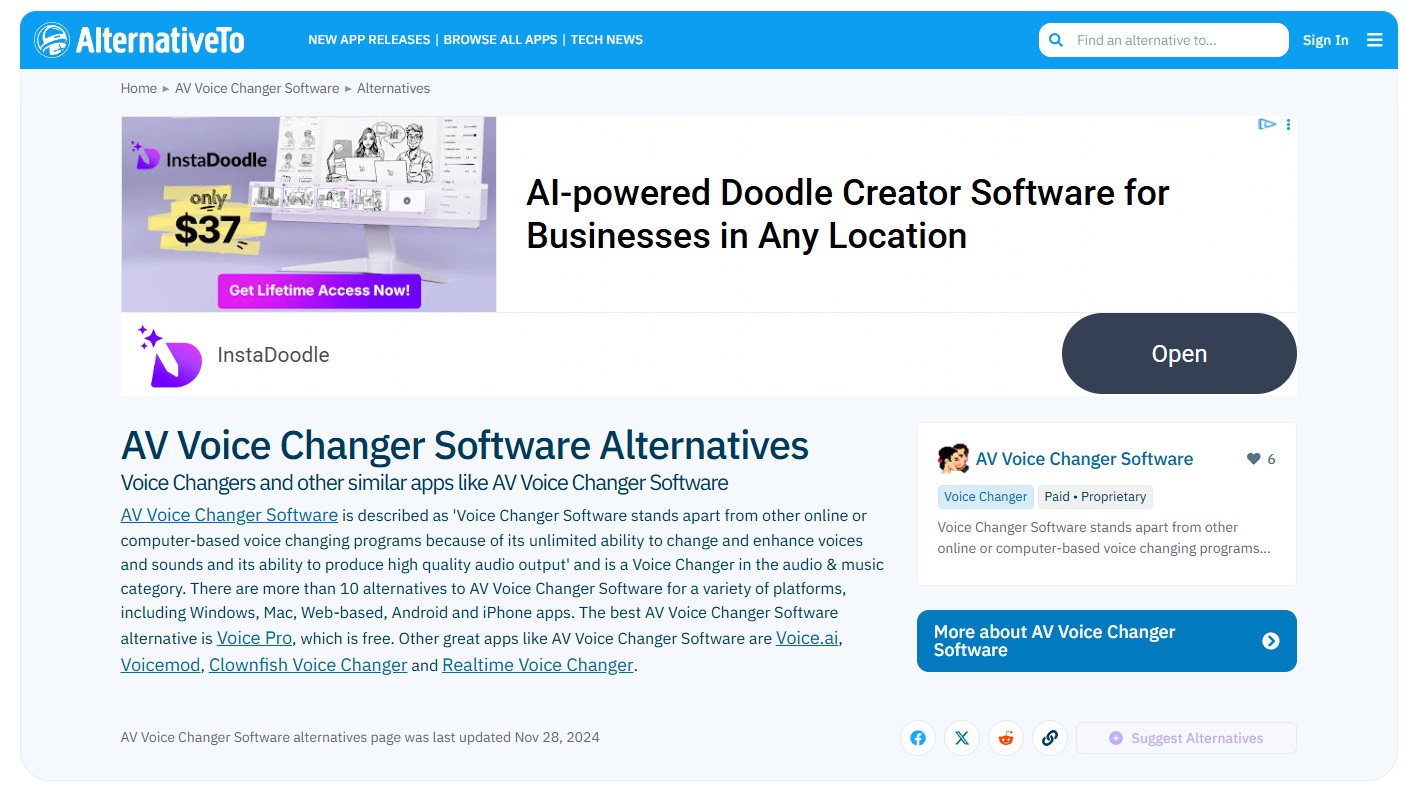The height and width of the screenshot is (790, 1419).
Task: Focus the Find an alternative search field
Action: coord(1164,40)
